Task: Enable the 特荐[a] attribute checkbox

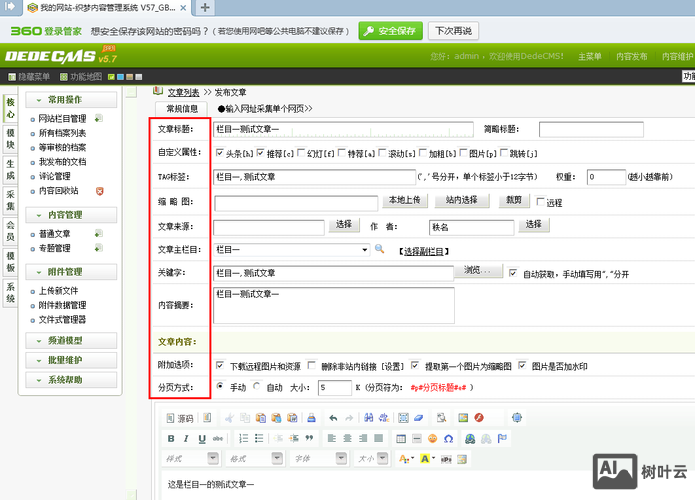Action: 342,153
